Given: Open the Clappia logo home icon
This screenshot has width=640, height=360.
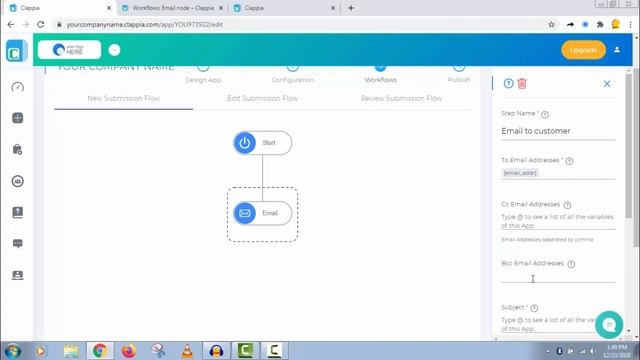Looking at the screenshot, I should [x=16, y=51].
